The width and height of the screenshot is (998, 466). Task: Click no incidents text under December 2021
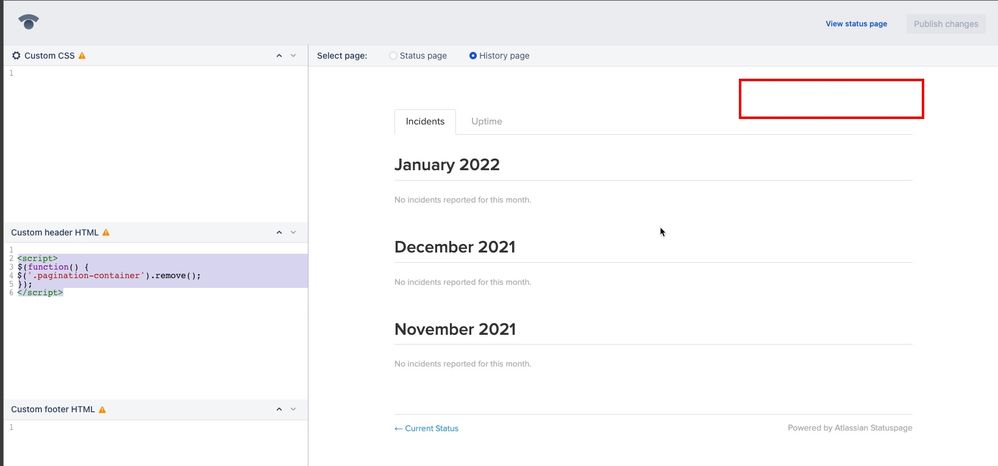pos(463,282)
